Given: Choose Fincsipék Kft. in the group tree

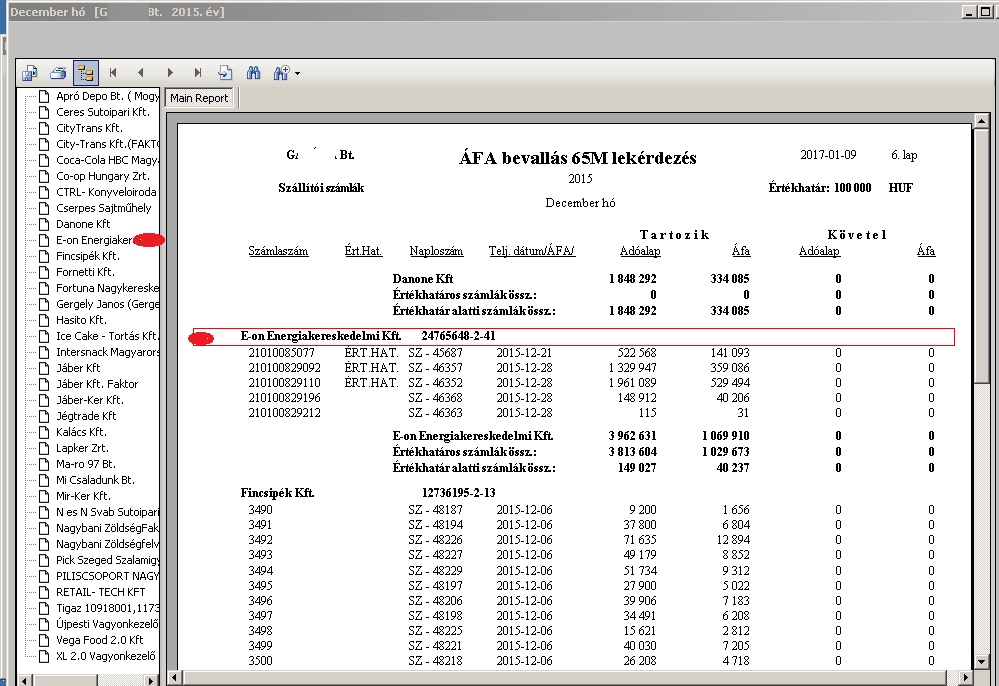Looking at the screenshot, I should (88, 256).
